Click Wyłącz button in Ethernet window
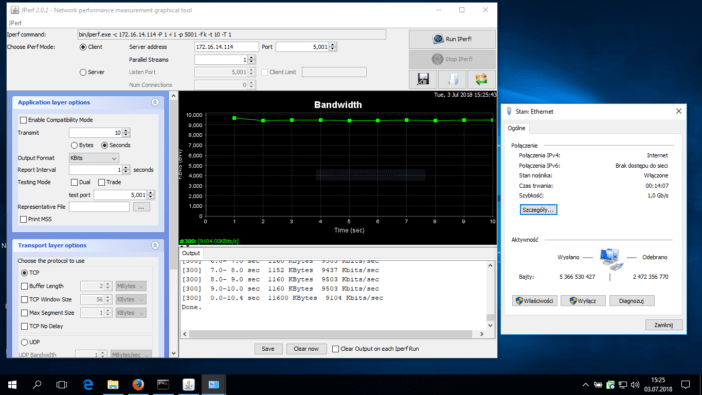Screen dimensions: 702x395 click(x=583, y=301)
